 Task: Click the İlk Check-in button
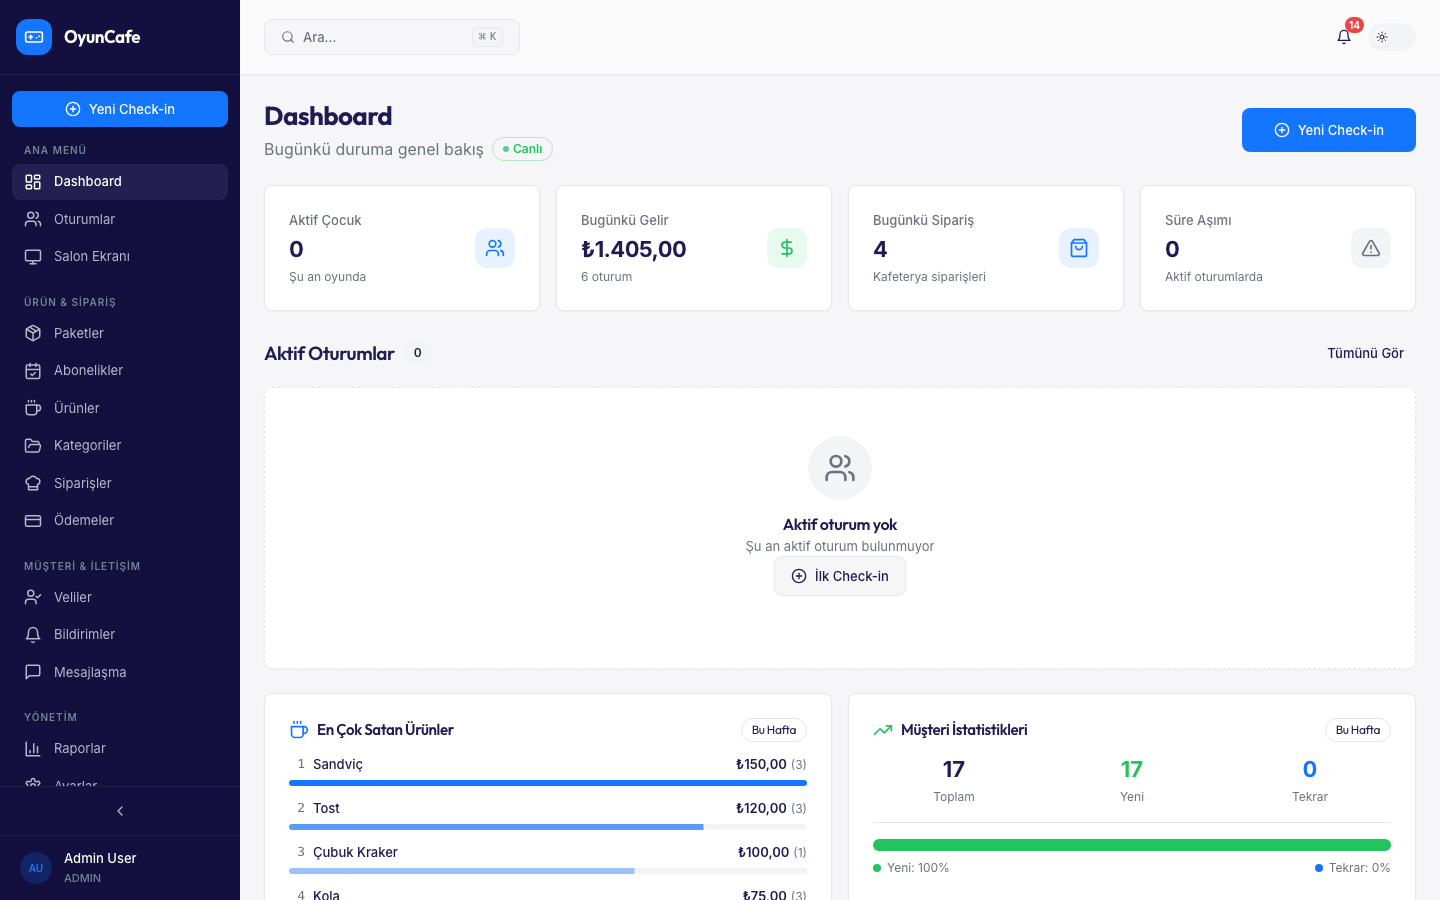point(840,576)
